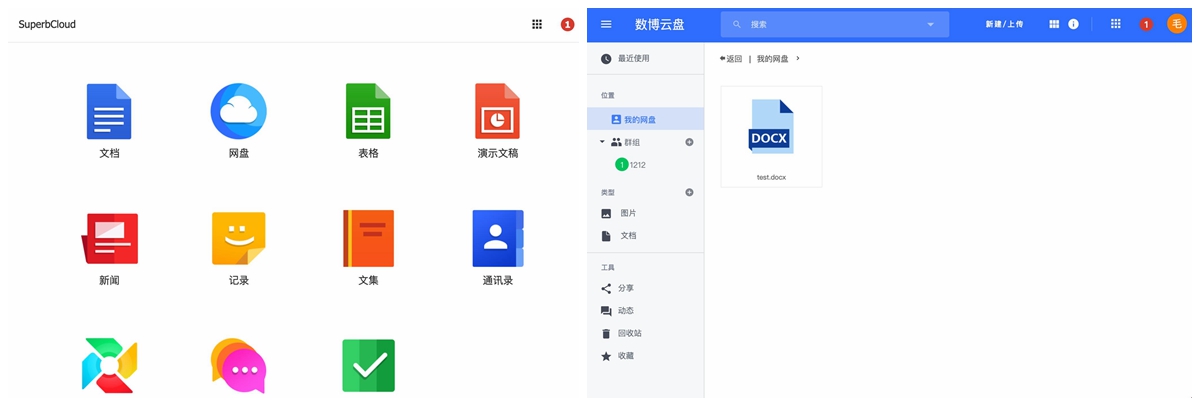Screen dimensions: 1200x405
Task: Click the trash icon beside 回收站
Action: click(x=606, y=333)
